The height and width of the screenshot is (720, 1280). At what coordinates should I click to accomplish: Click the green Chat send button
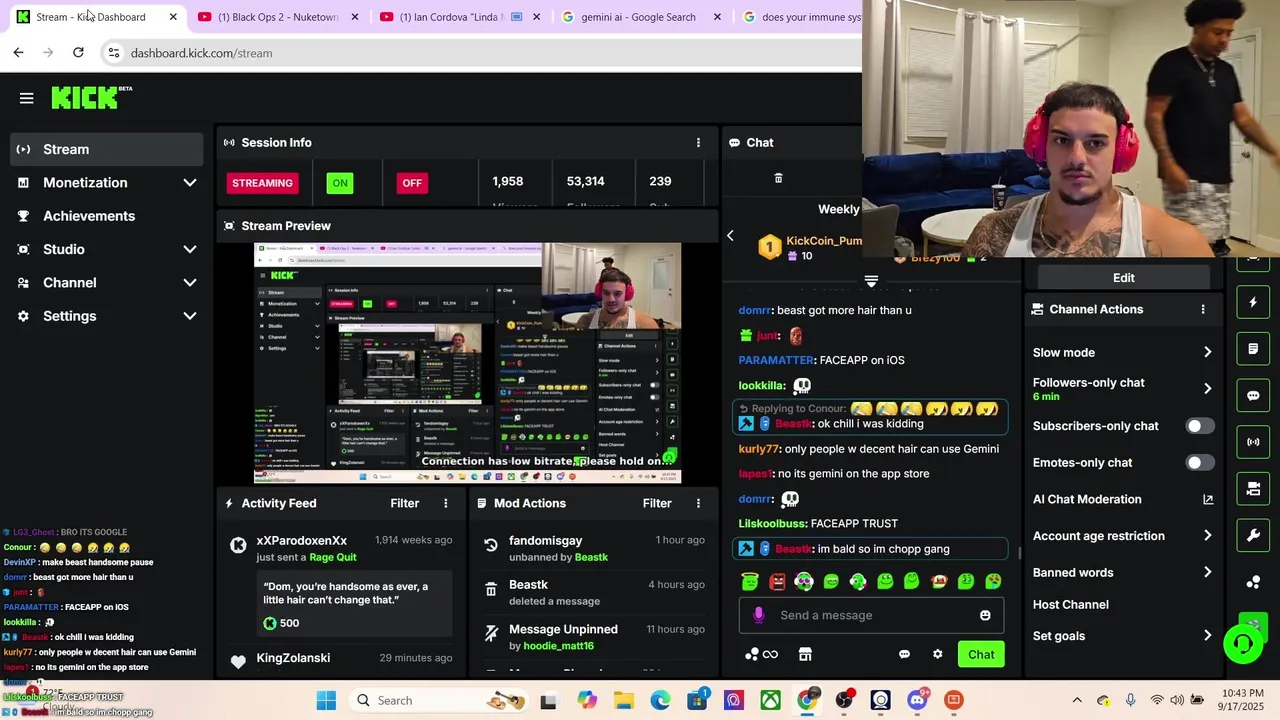click(x=981, y=654)
